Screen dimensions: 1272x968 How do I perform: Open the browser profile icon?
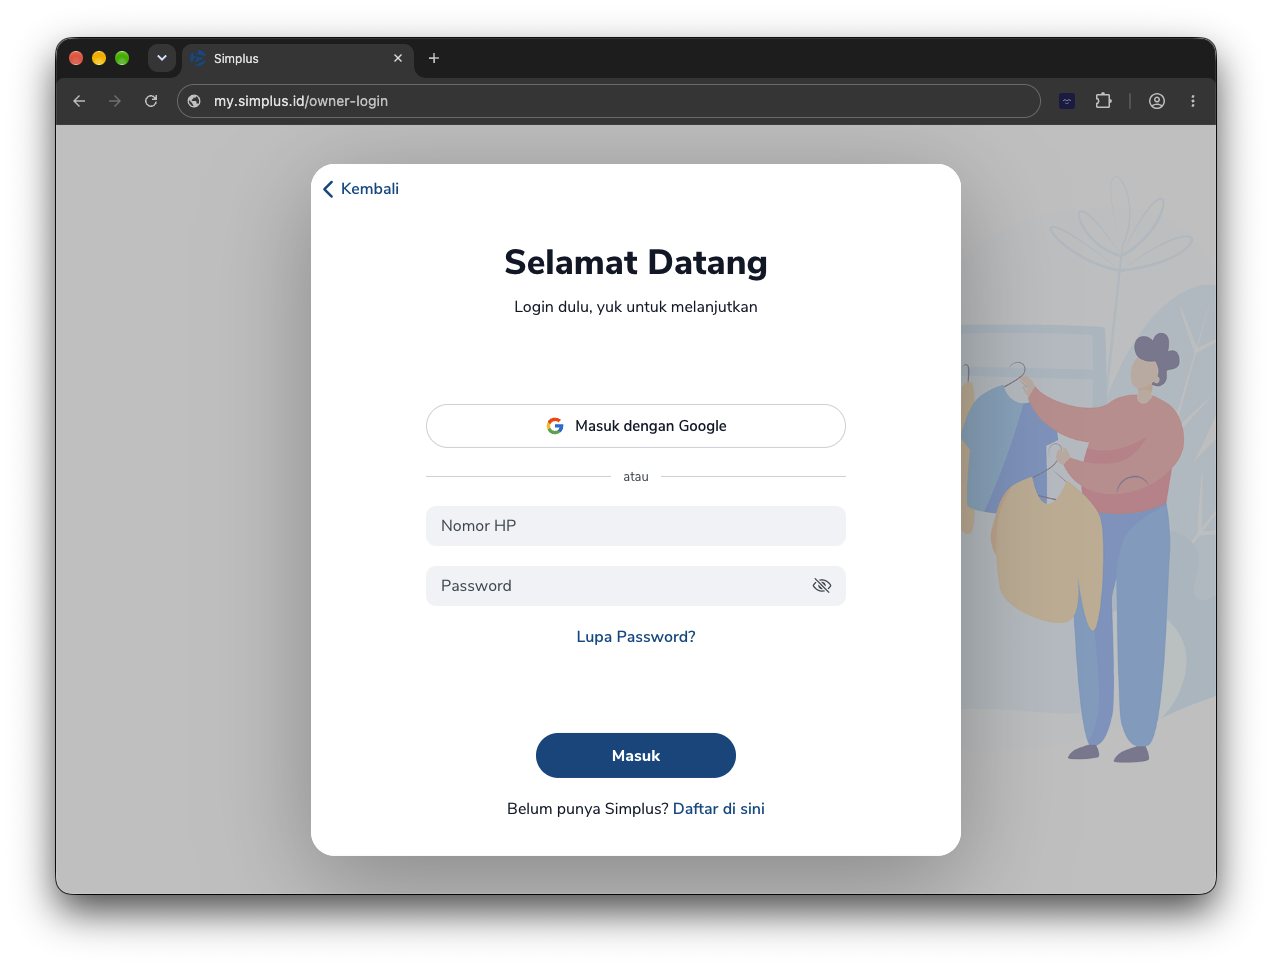click(1157, 101)
